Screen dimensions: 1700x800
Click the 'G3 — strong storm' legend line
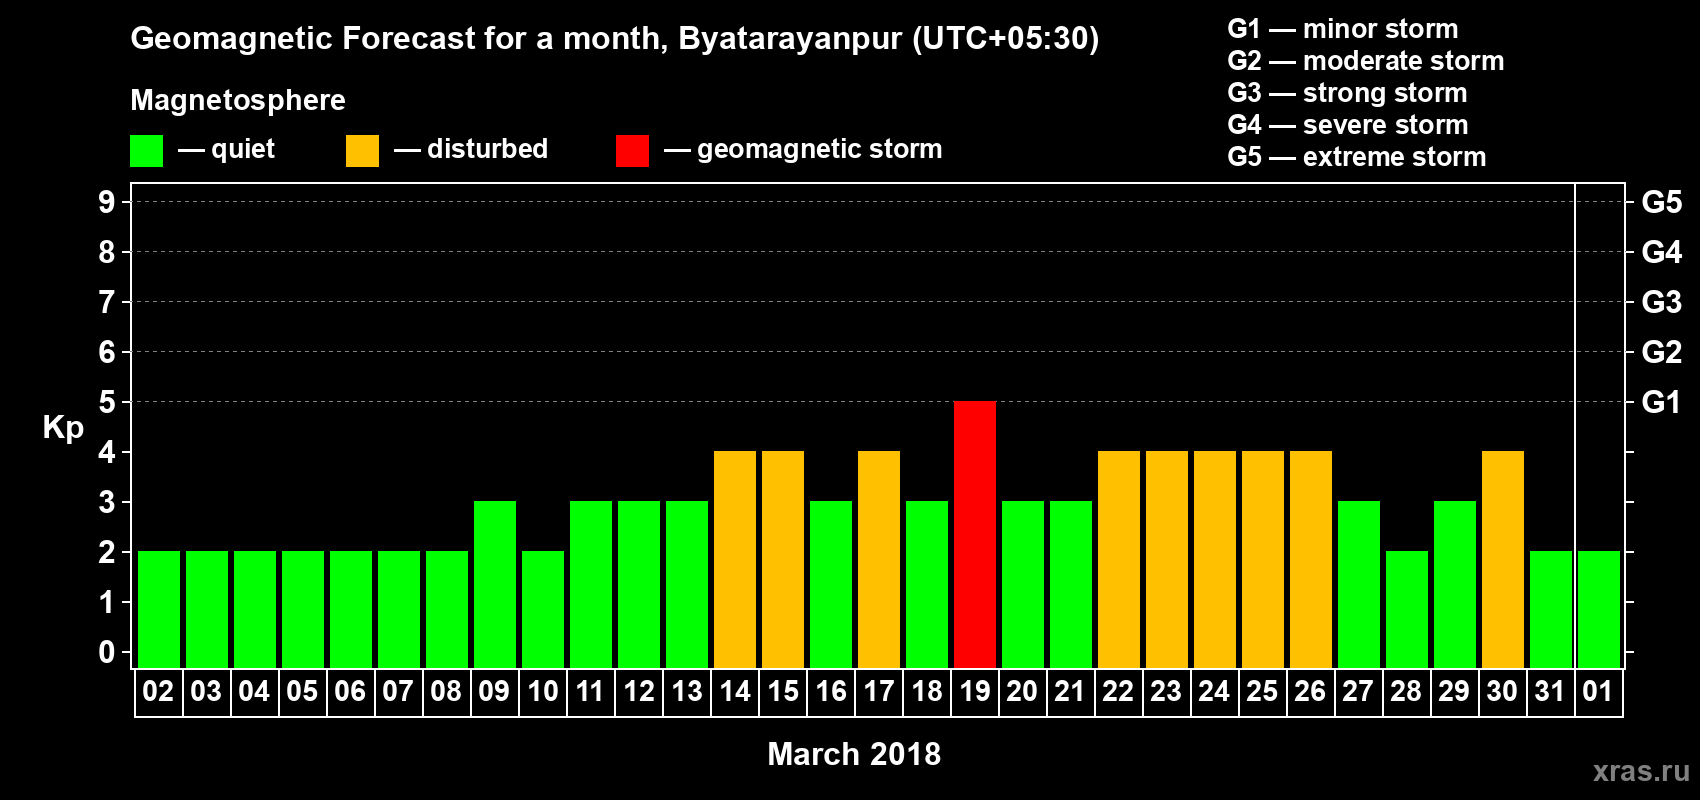pos(1347,93)
